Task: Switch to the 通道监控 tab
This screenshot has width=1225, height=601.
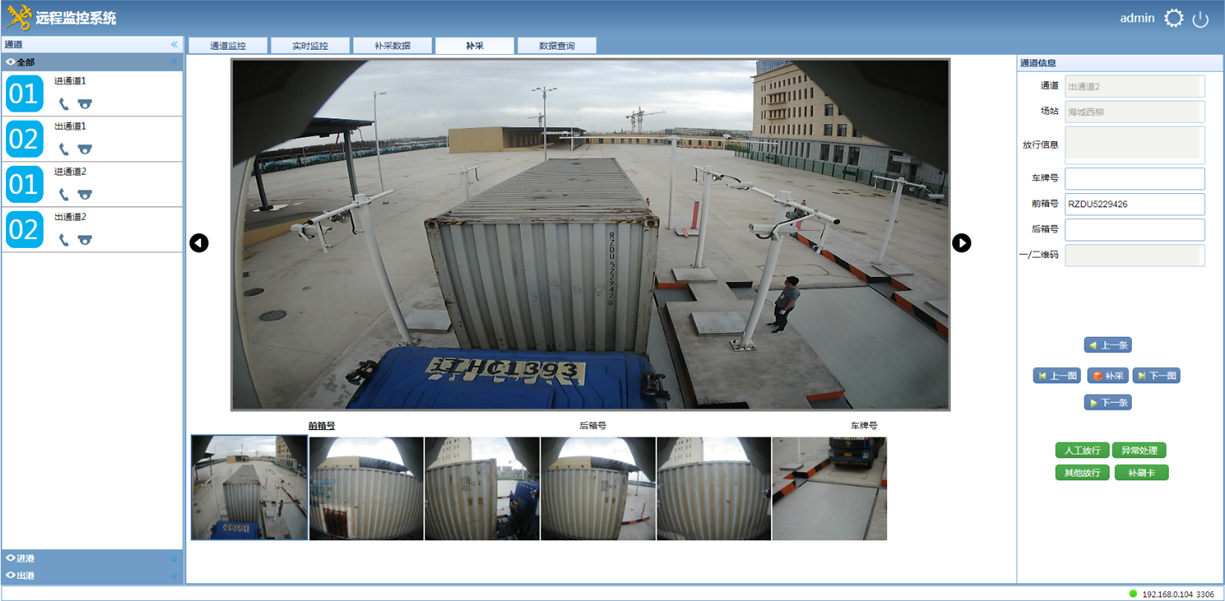Action: click(x=228, y=46)
